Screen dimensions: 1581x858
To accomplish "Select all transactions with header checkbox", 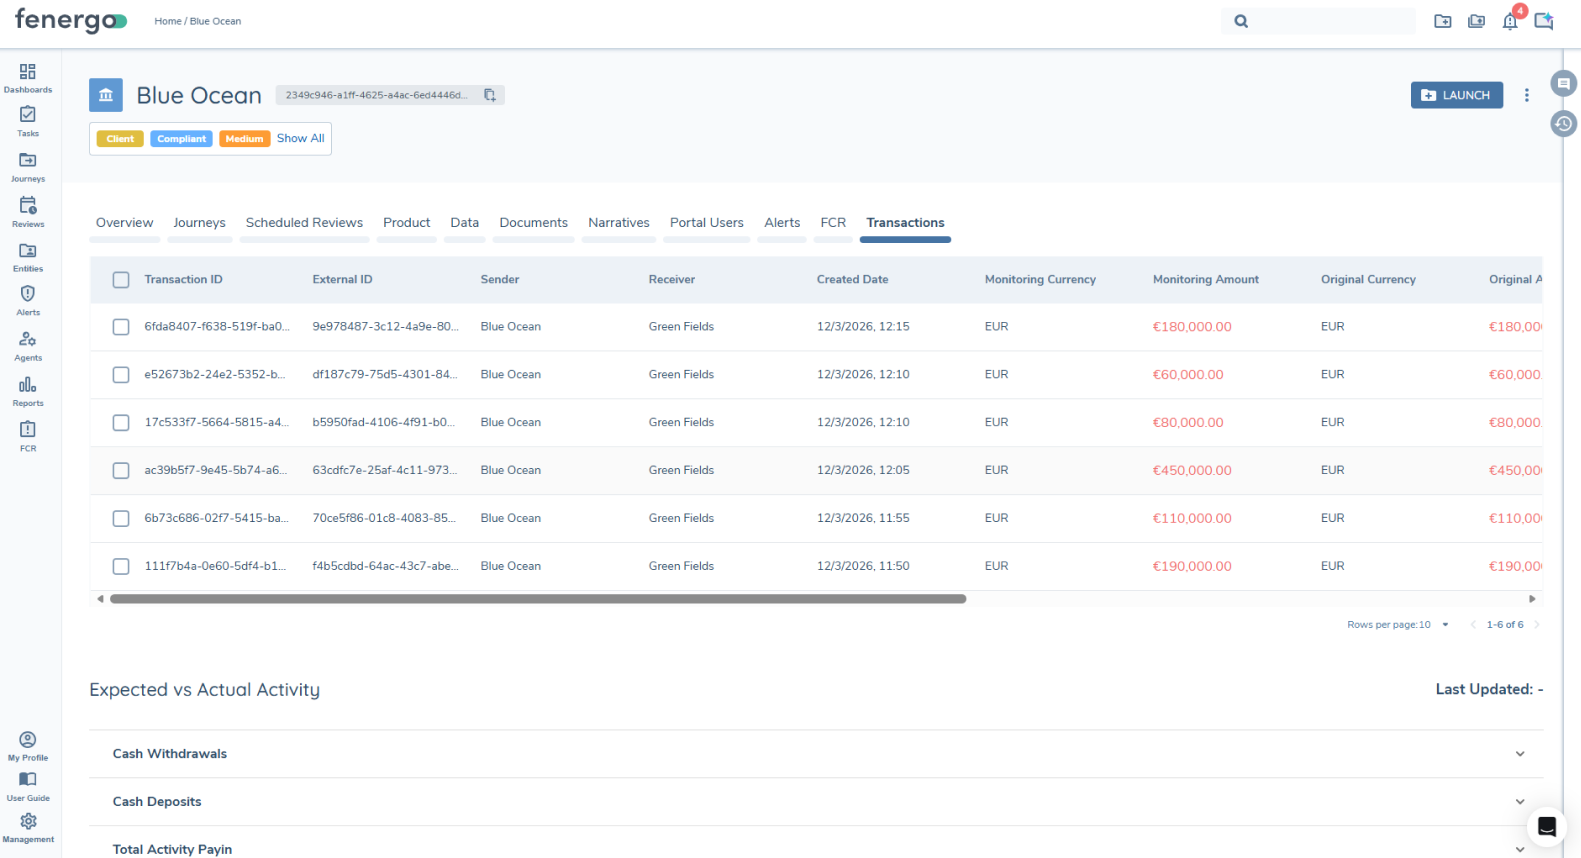I will coord(121,280).
